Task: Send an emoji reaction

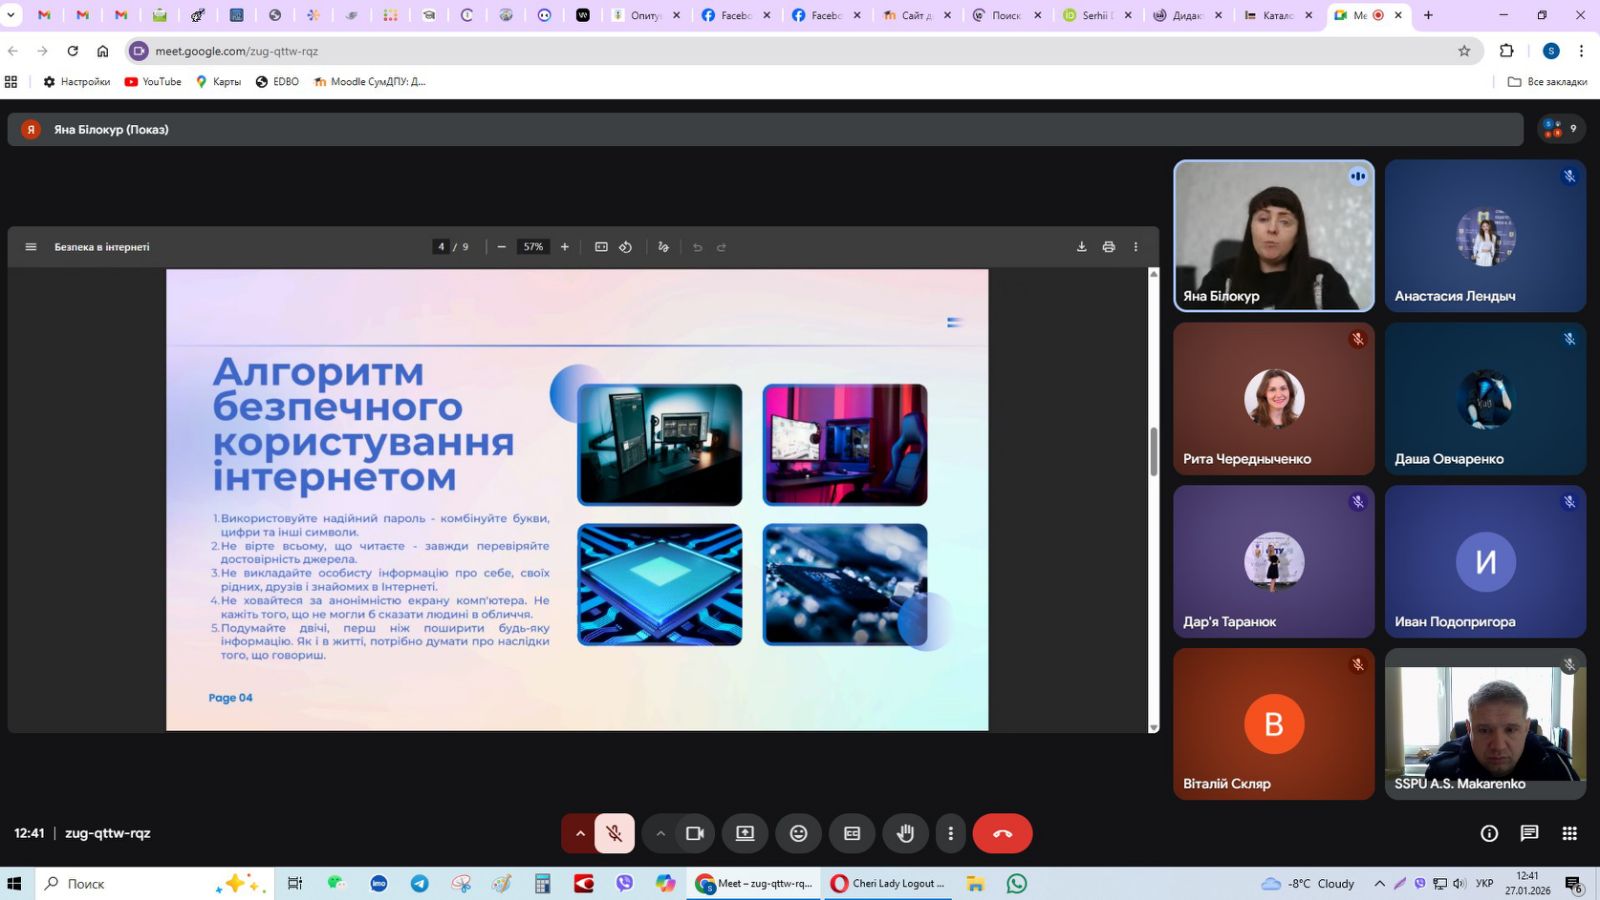Action: click(x=798, y=833)
